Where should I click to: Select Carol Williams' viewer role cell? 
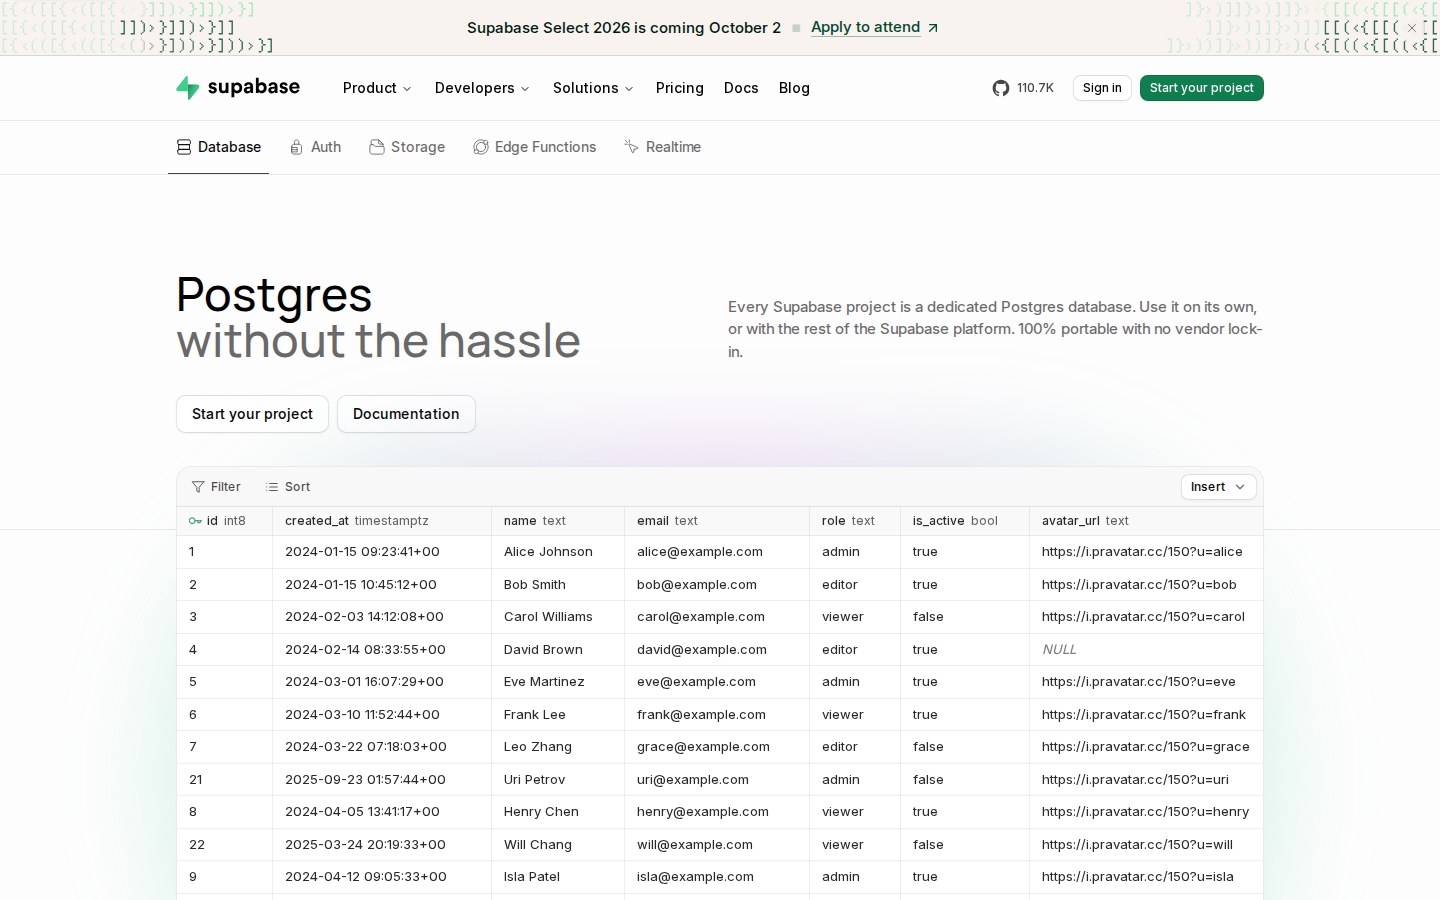(855, 617)
